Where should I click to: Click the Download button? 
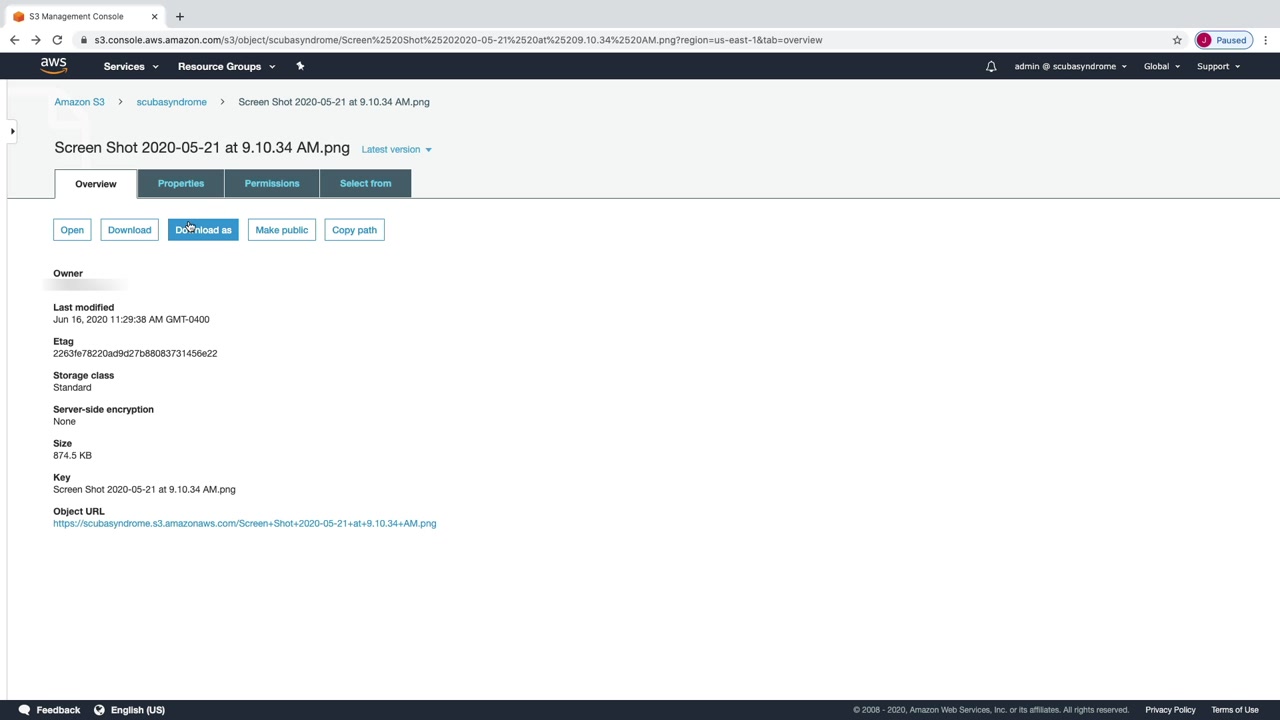[130, 230]
